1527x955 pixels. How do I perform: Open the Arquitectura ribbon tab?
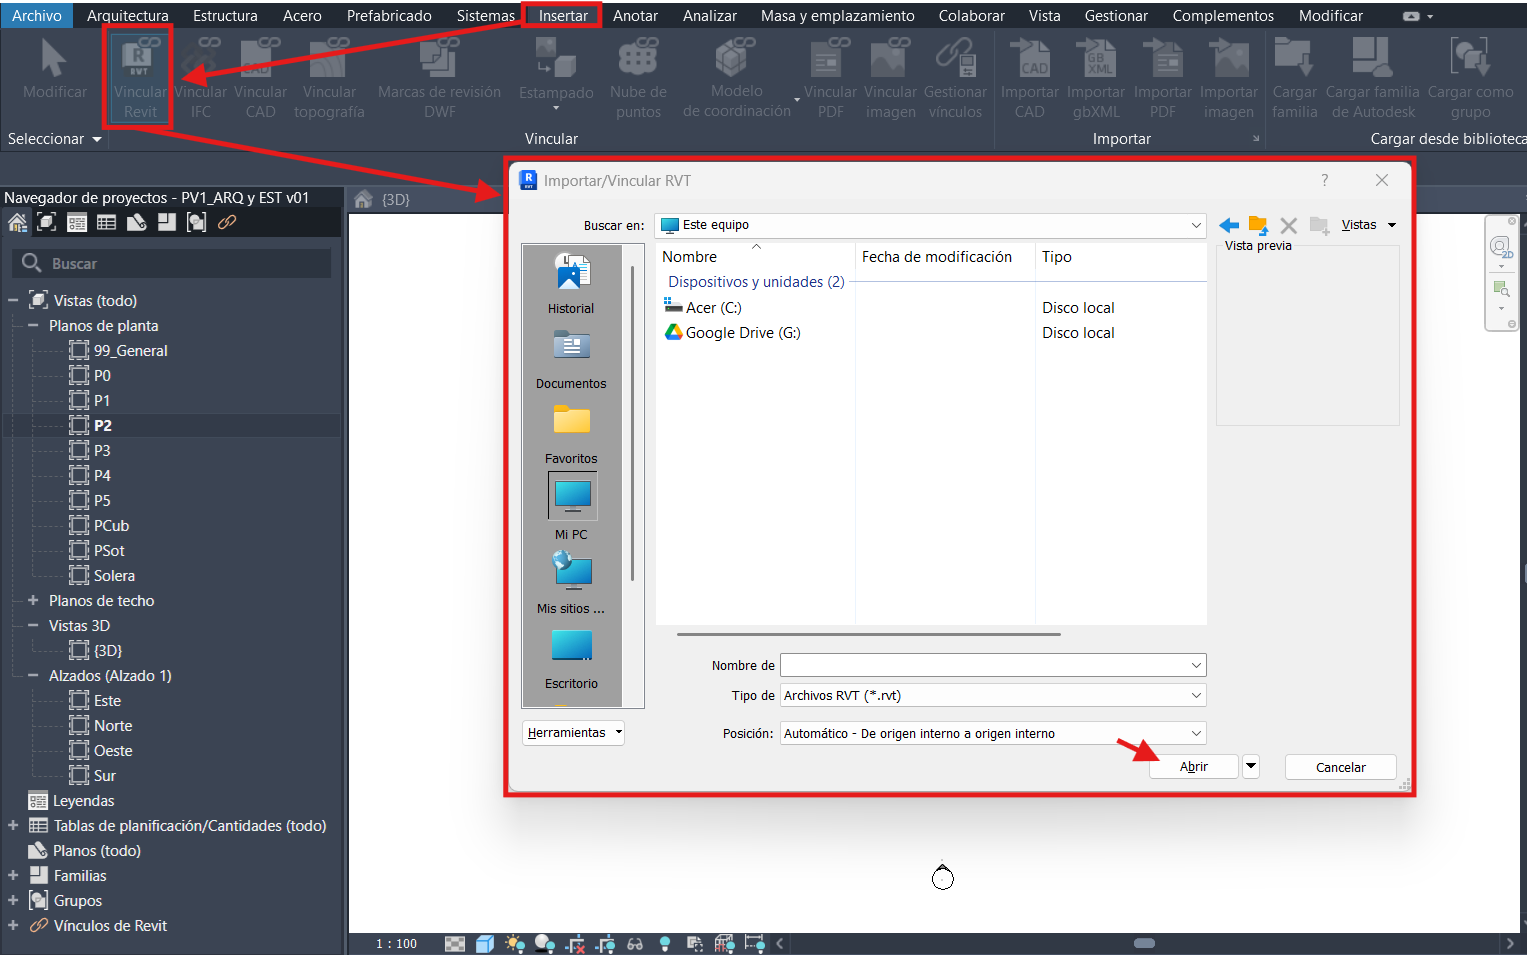127,16
